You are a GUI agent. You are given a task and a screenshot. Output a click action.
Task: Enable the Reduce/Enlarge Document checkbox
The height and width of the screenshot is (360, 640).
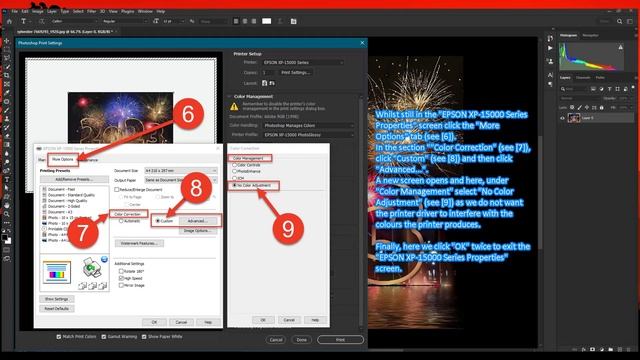coord(117,189)
